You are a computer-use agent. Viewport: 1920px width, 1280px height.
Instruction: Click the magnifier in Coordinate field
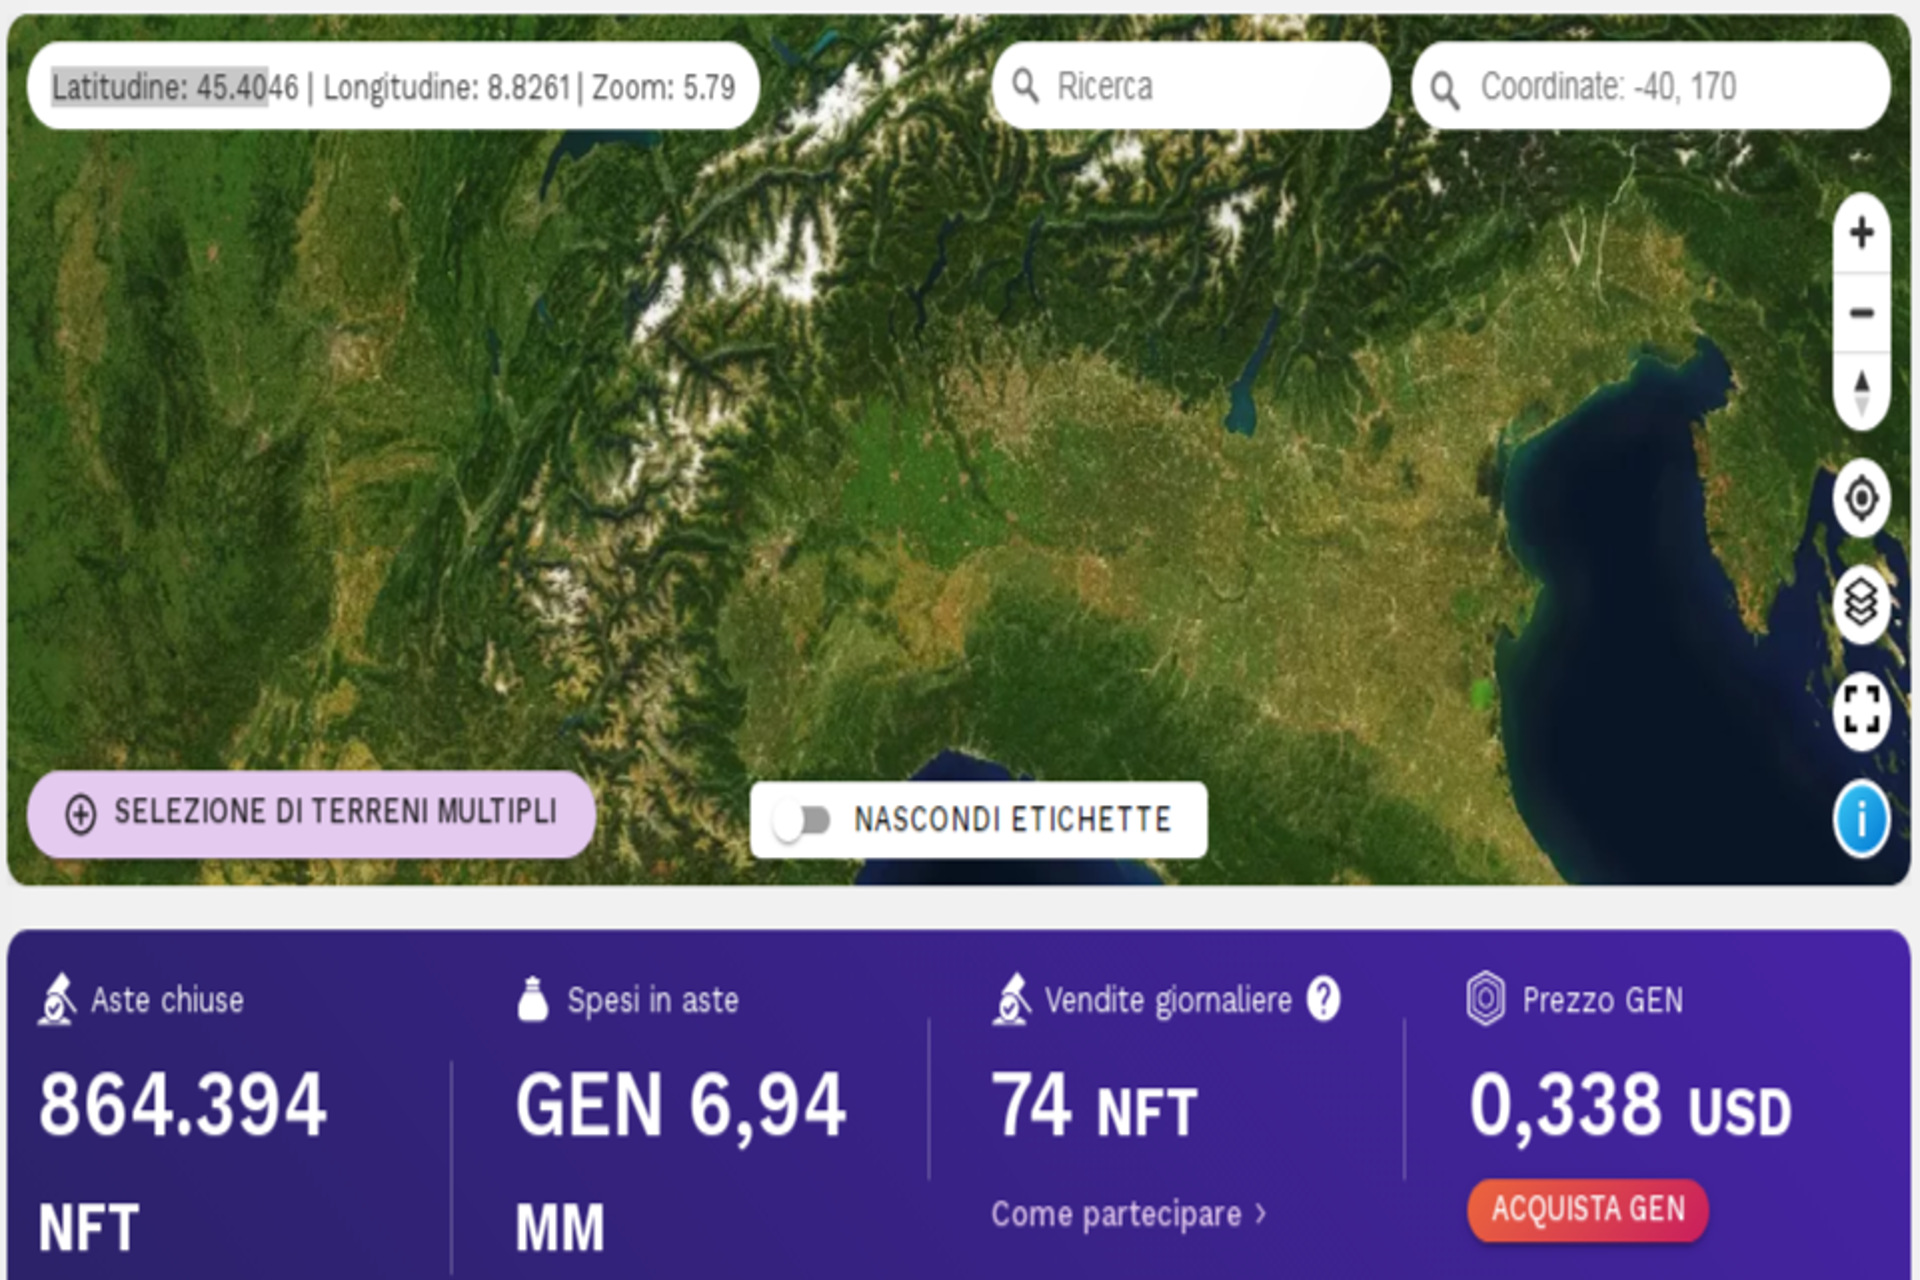(1444, 90)
